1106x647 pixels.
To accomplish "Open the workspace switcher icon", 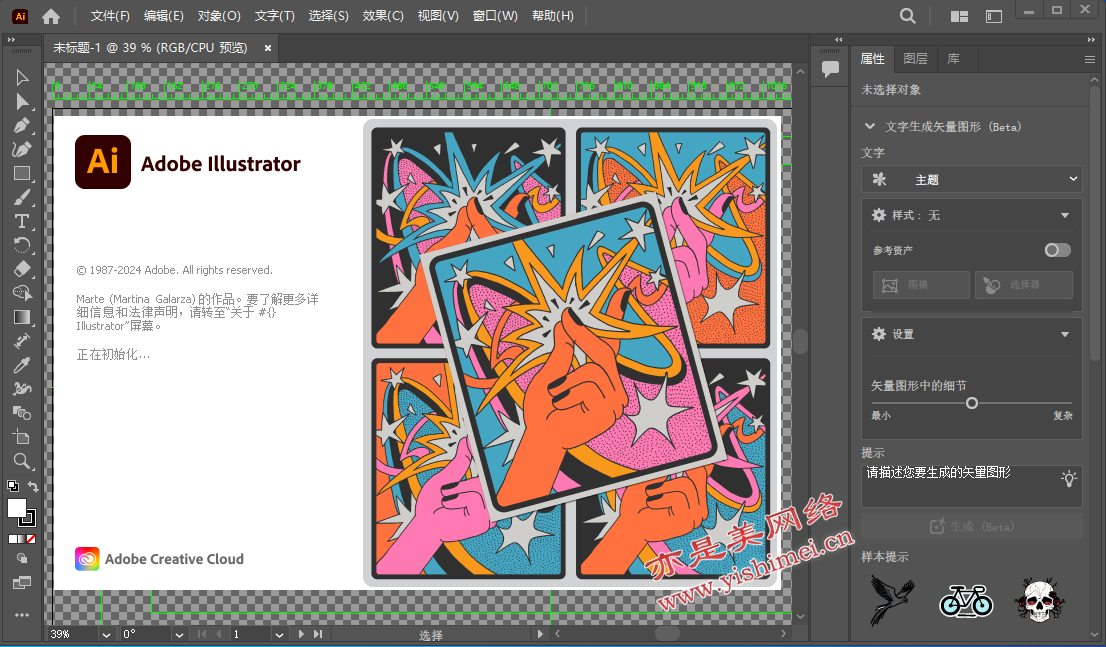I will pos(994,16).
